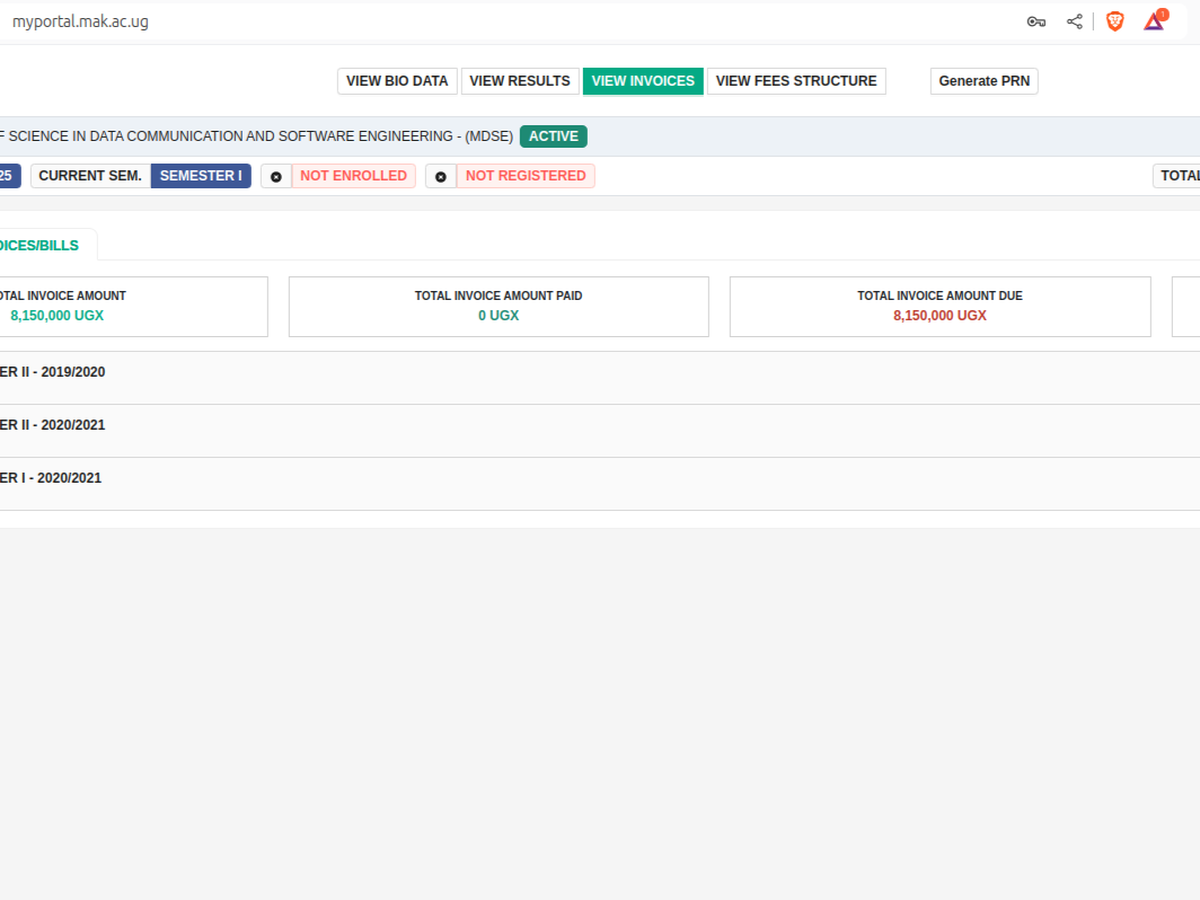Switch to VIEW RESULTS tab

(519, 81)
